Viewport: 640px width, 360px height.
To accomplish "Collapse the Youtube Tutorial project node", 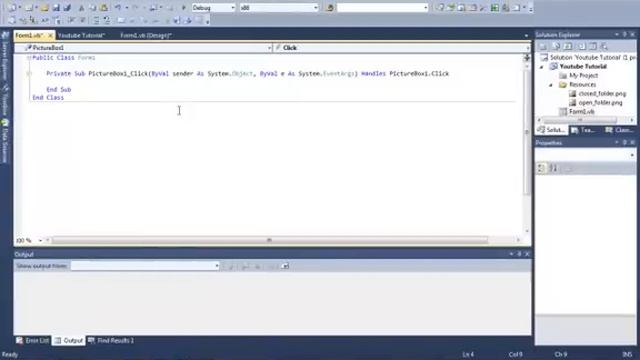I will (542, 67).
